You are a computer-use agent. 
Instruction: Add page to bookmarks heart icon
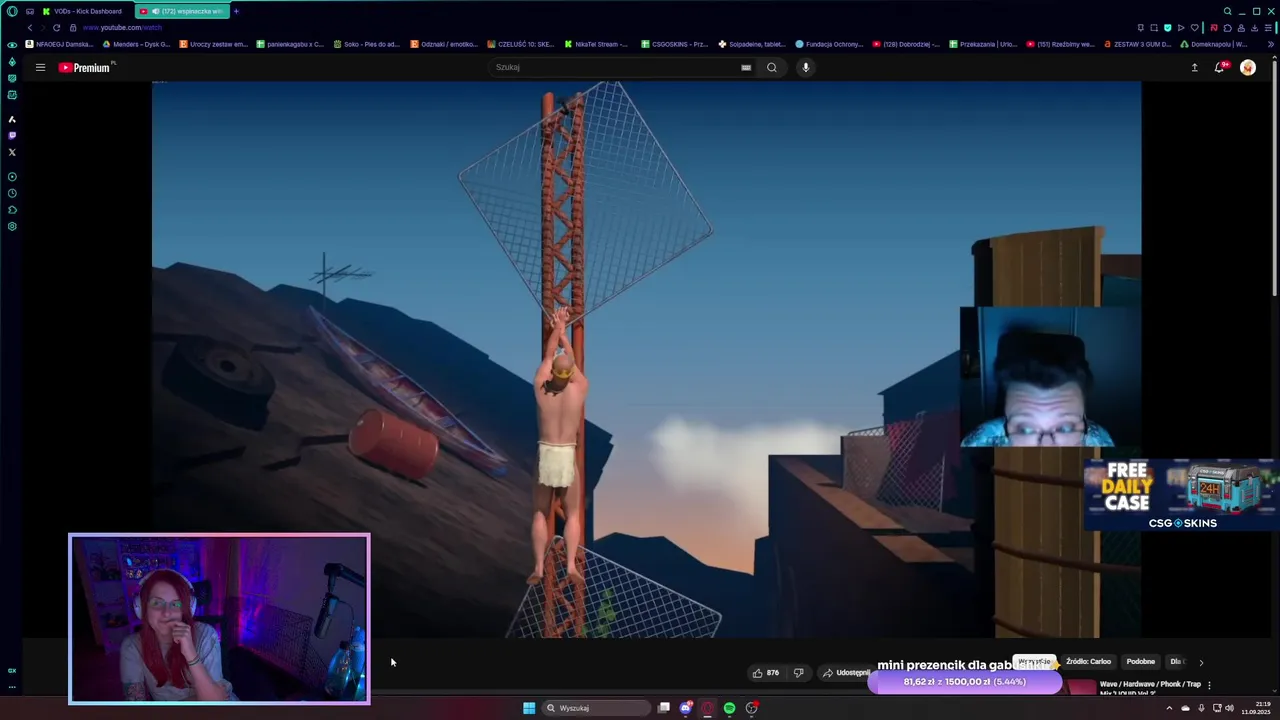(x=1194, y=28)
